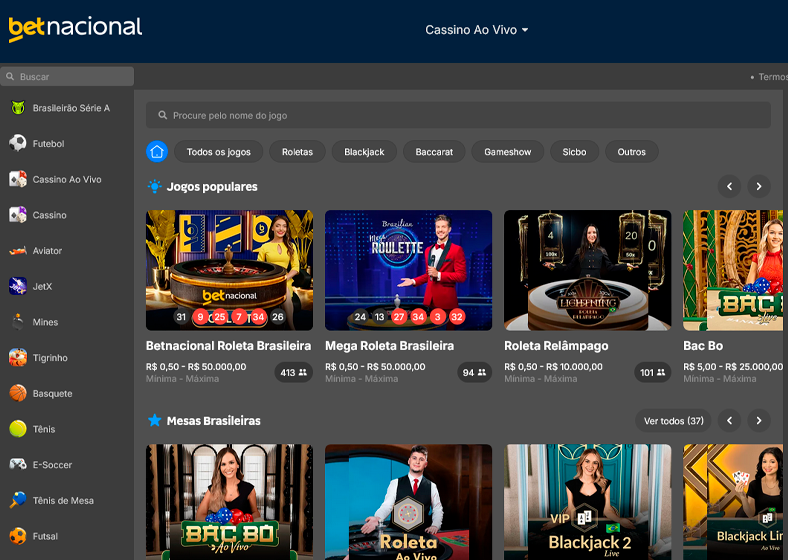
Task: Click the Termos link at top right
Action: coord(773,77)
